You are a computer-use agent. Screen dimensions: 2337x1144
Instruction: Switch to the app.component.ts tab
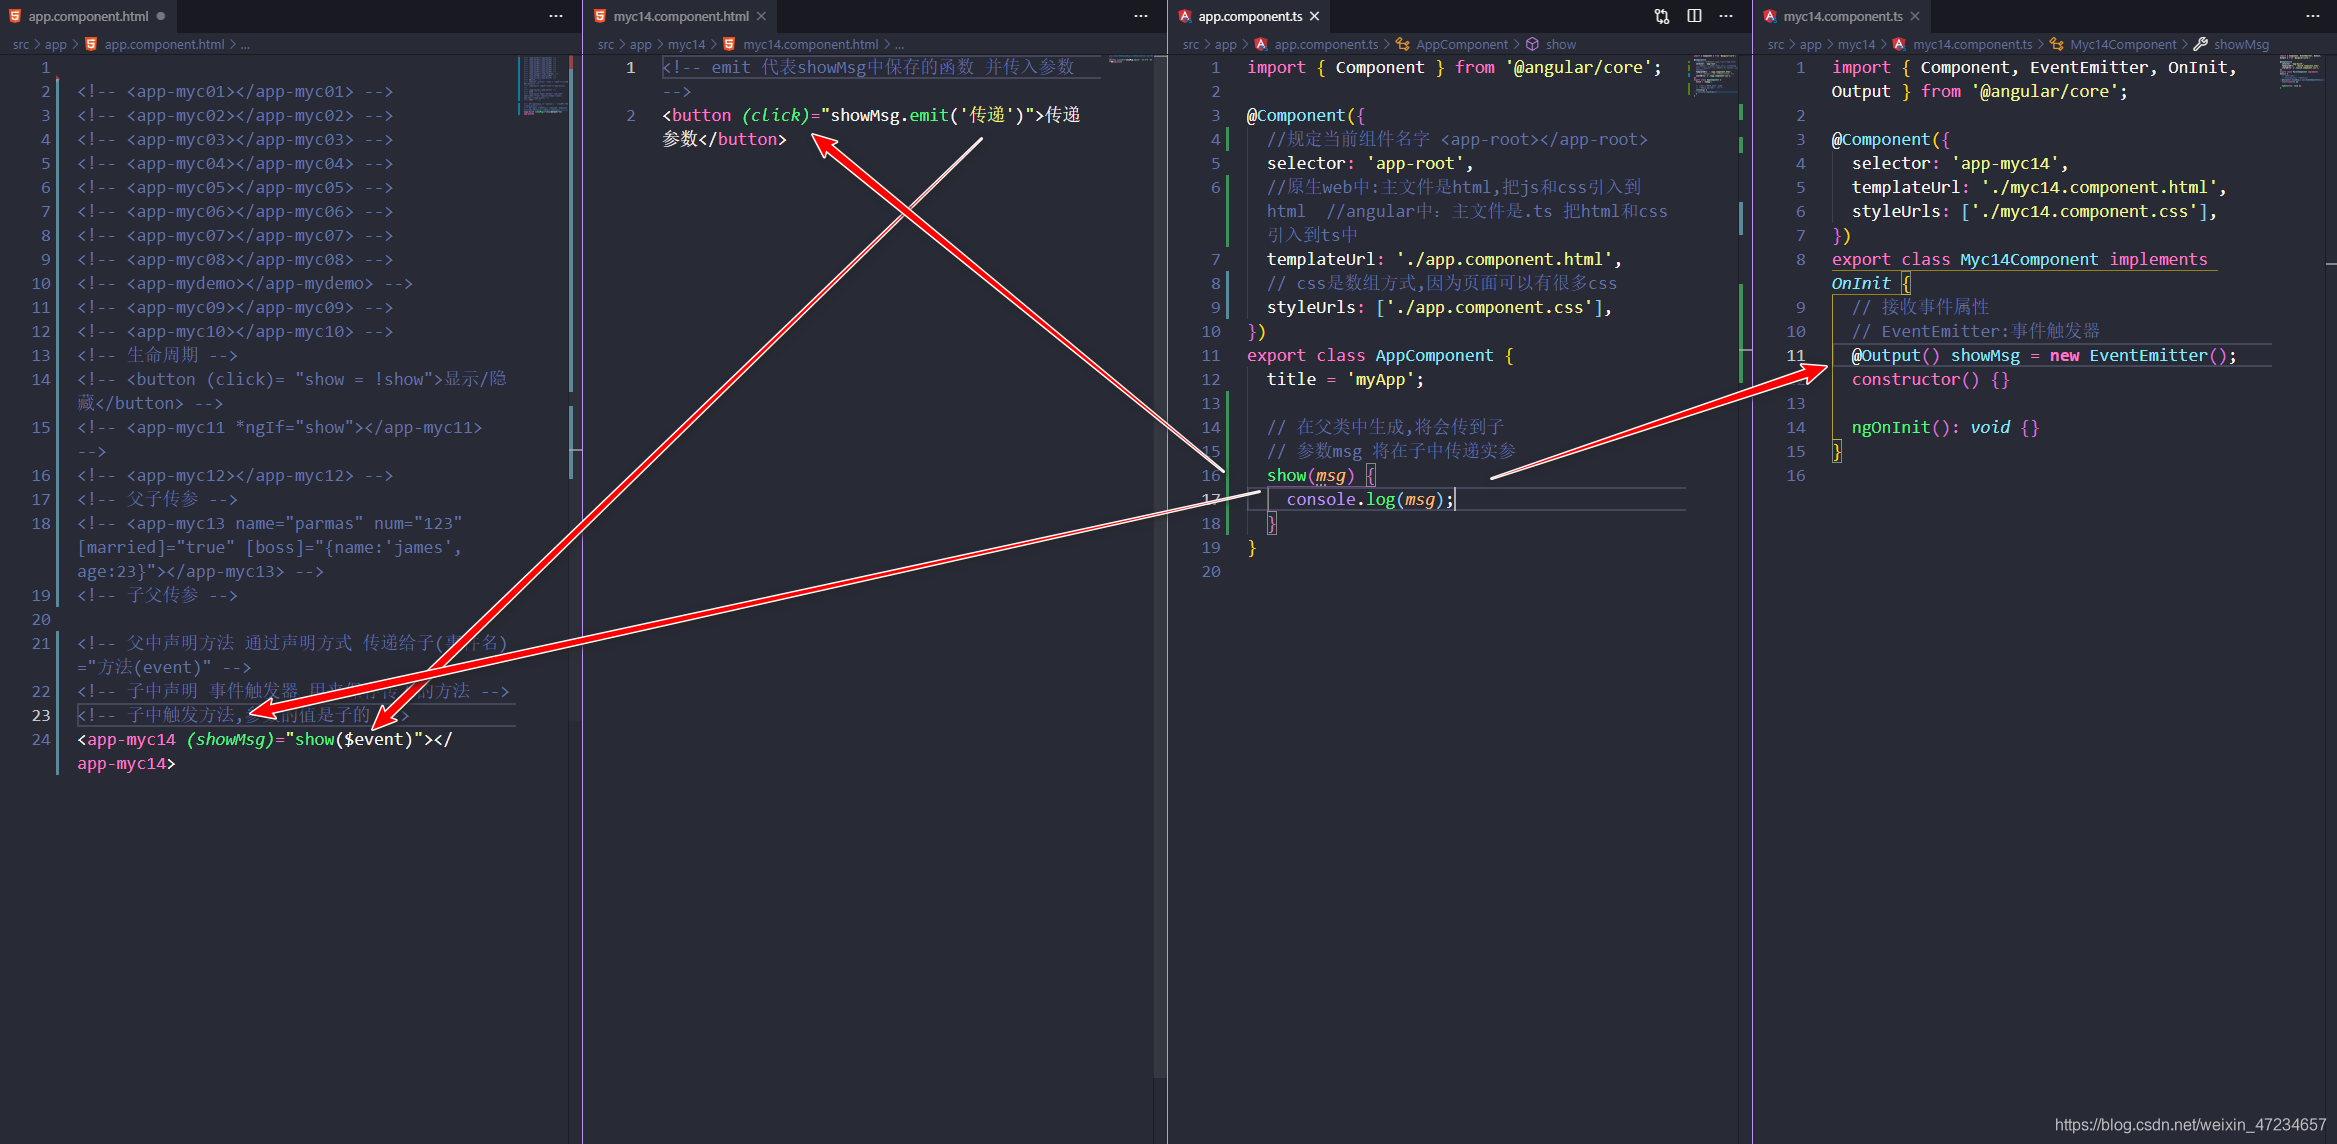tap(1250, 16)
